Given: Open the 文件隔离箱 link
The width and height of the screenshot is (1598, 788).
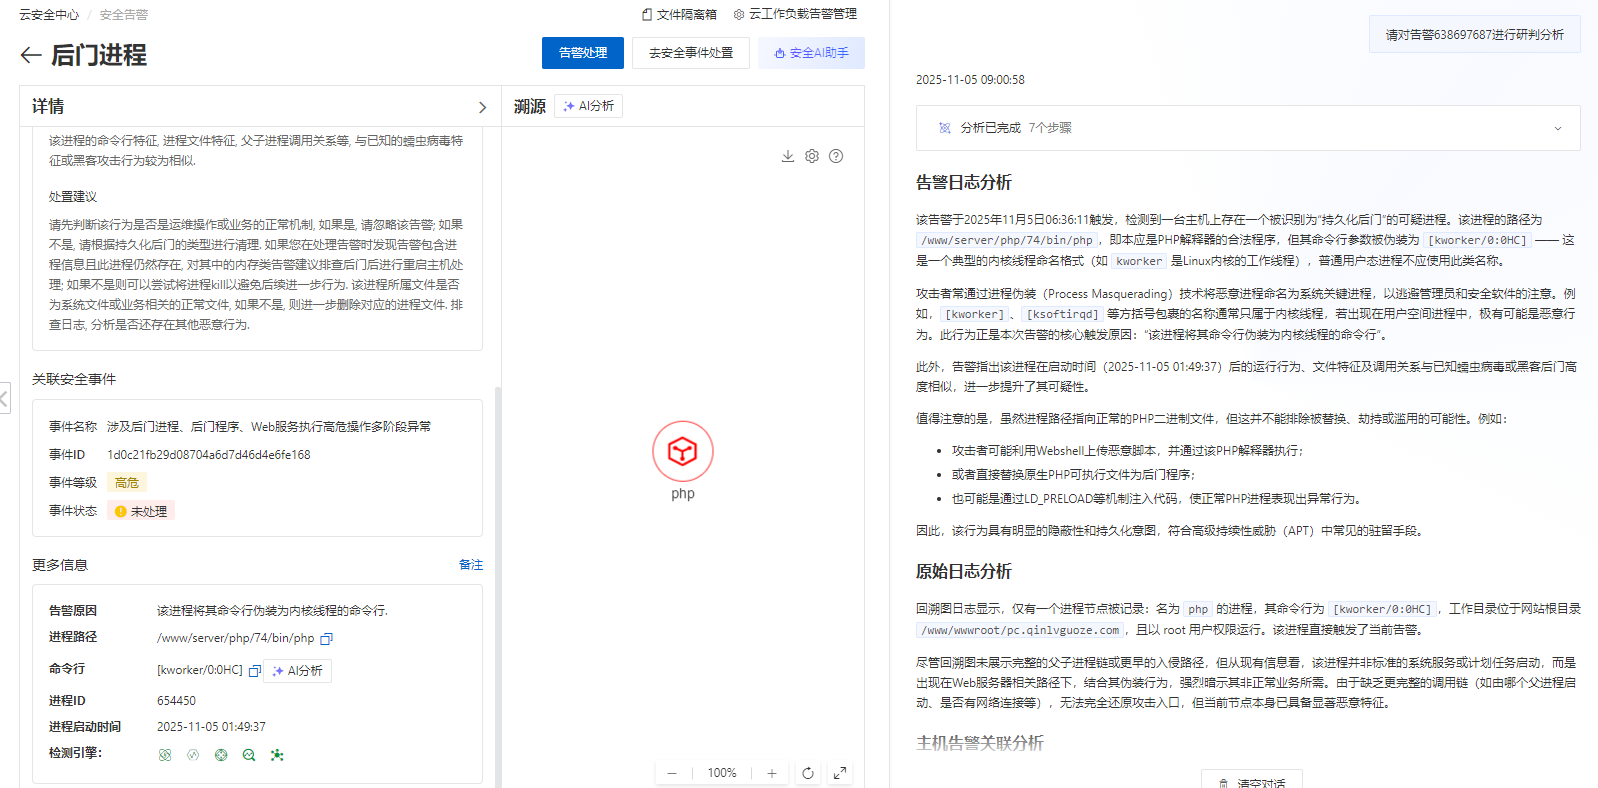Looking at the screenshot, I should pos(680,14).
